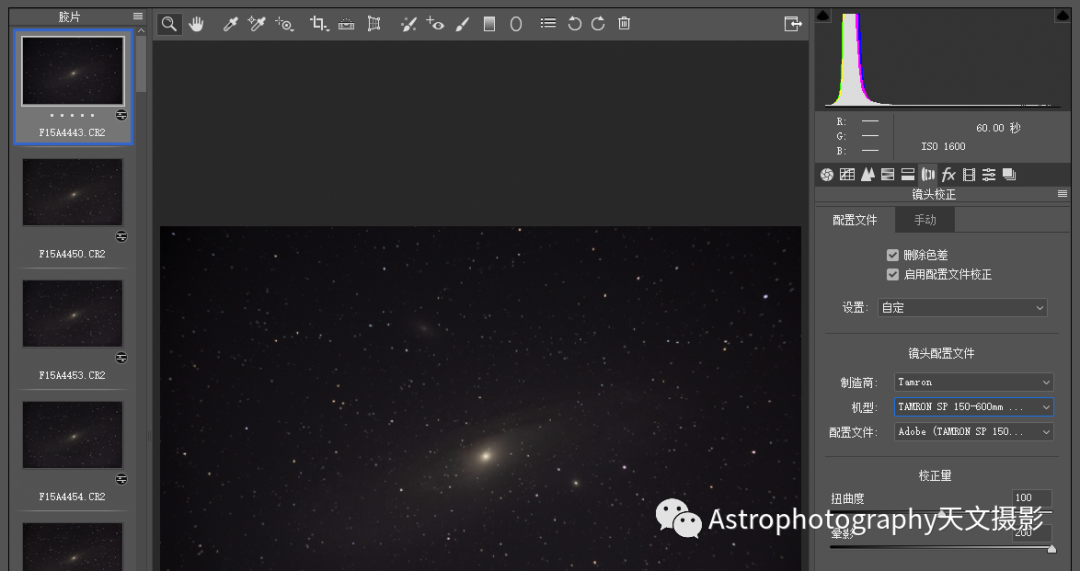The width and height of the screenshot is (1080, 571).
Task: Open the Presets sliders panel icon
Action: (989, 175)
